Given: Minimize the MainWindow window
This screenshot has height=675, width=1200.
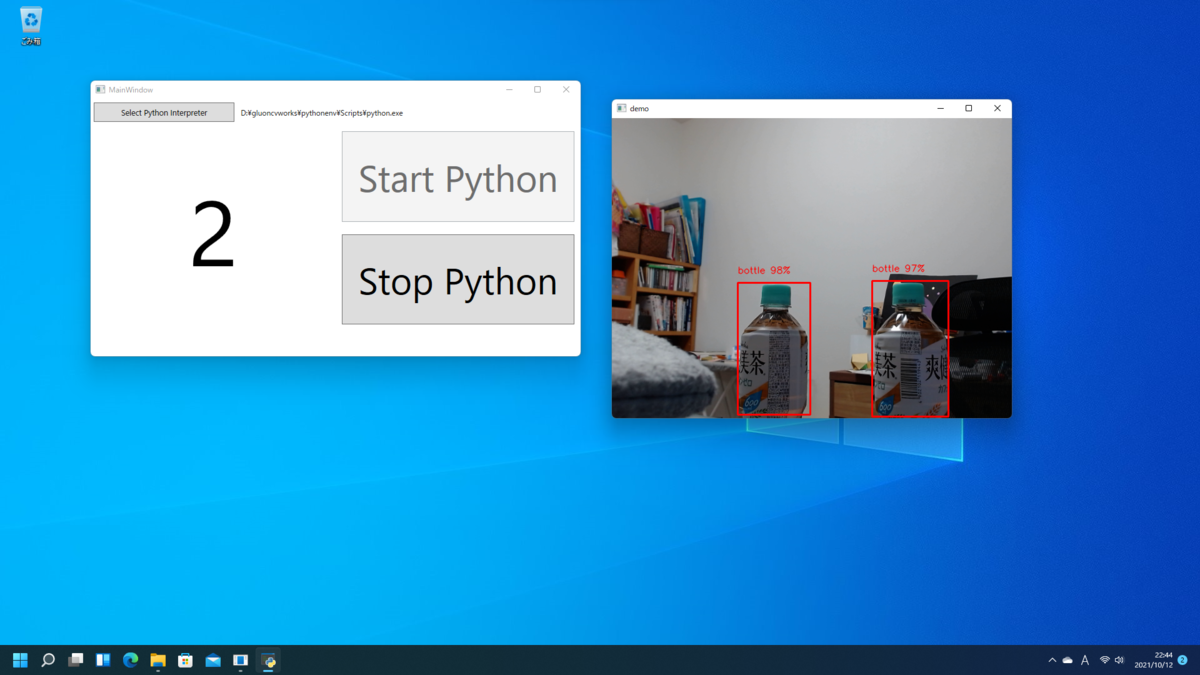Looking at the screenshot, I should pos(509,90).
